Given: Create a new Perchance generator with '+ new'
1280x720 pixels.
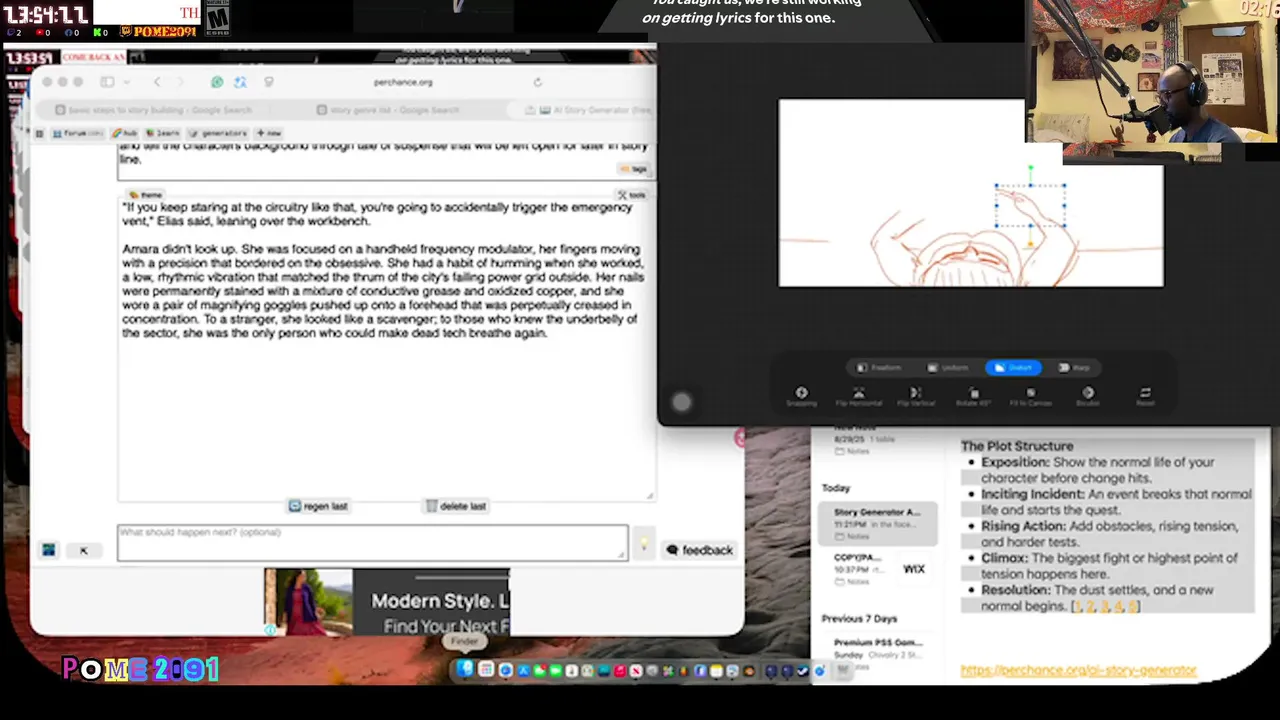Looking at the screenshot, I should coord(269,133).
